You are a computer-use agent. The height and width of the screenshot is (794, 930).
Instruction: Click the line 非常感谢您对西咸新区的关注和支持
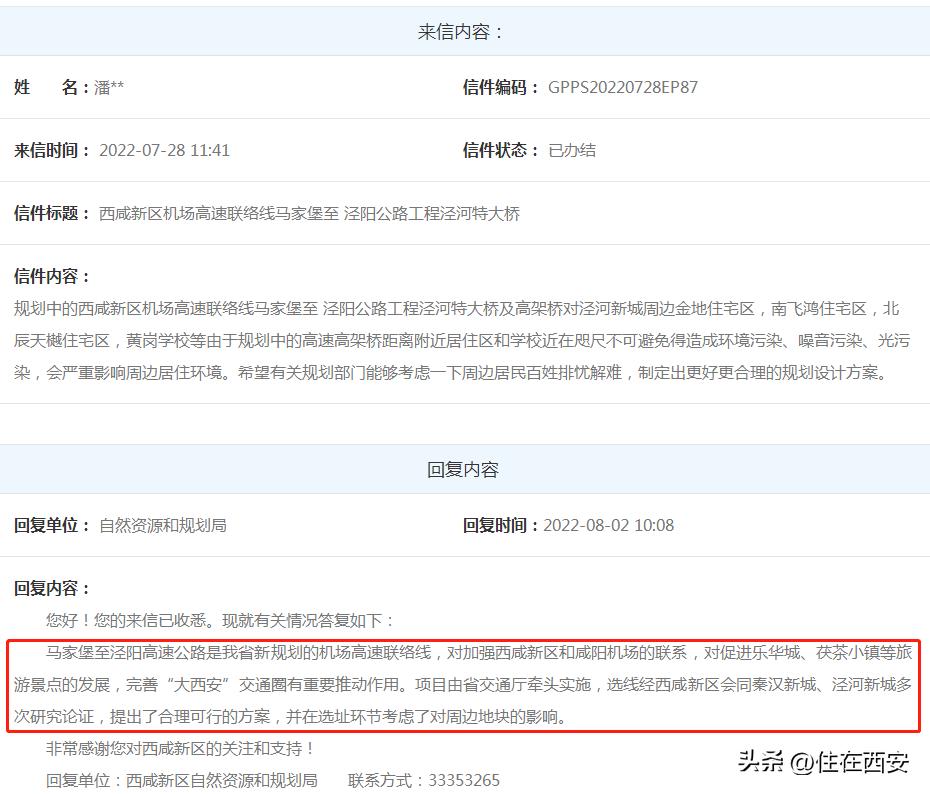[180, 748]
